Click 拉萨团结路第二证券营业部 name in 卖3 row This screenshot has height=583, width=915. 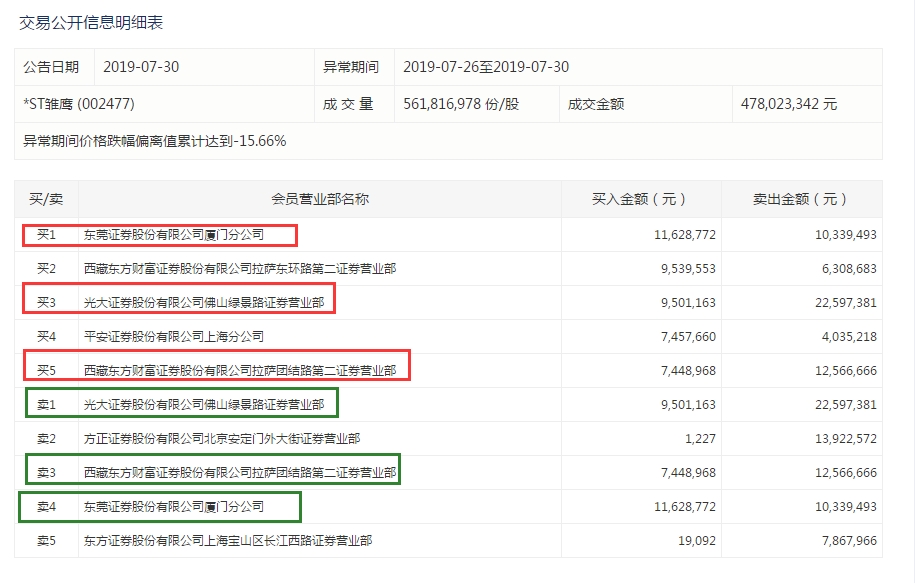240,472
